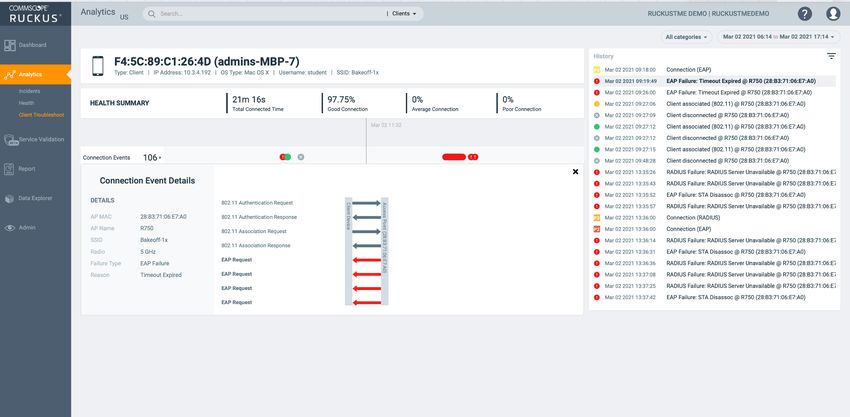850x417 pixels.
Task: Select the 13:36:00 Connection (EAP) entry
Action: 714,229
